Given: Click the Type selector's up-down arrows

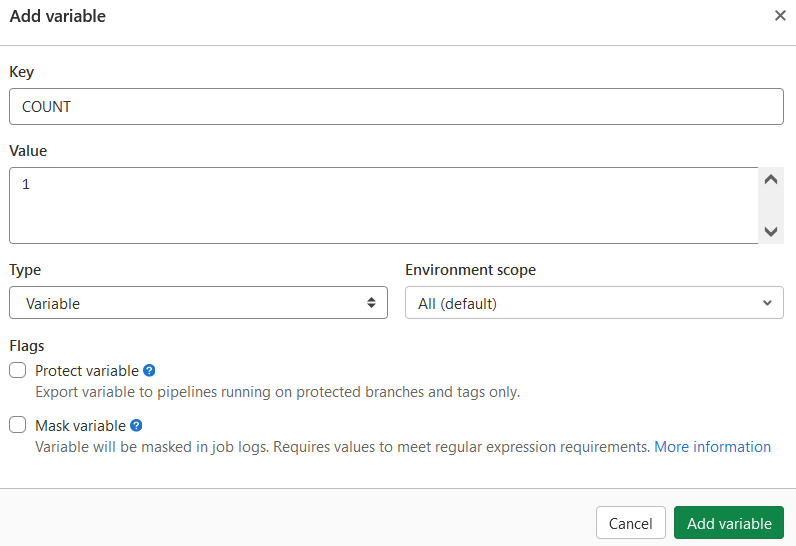Looking at the screenshot, I should (371, 303).
